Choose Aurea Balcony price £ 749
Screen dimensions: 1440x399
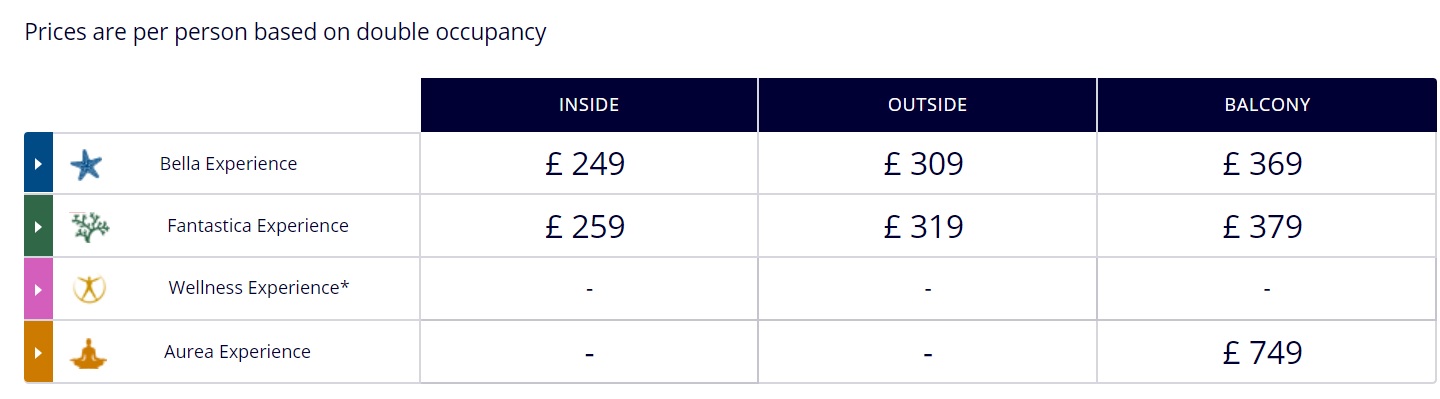point(1263,353)
